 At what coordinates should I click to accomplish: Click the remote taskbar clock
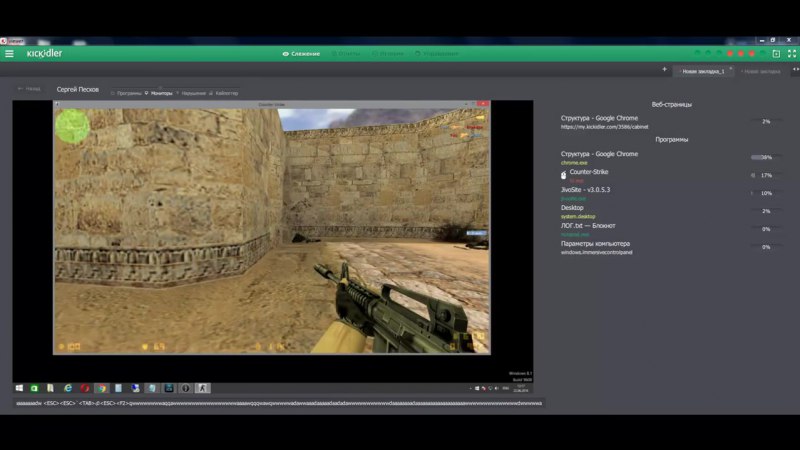click(520, 388)
